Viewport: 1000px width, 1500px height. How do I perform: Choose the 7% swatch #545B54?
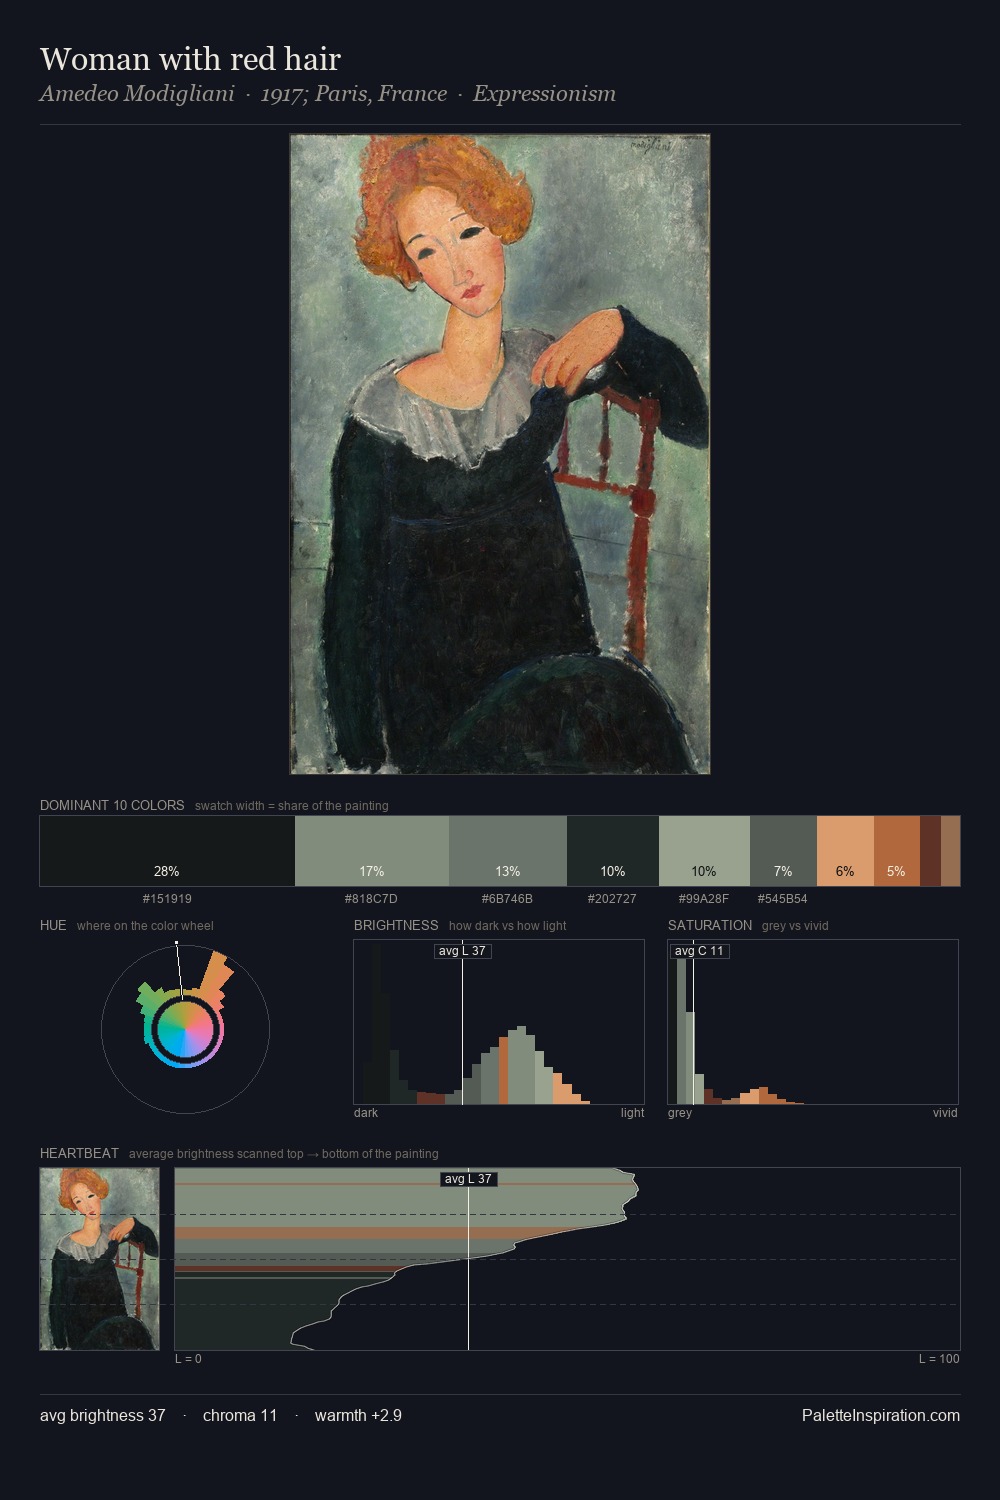(783, 851)
